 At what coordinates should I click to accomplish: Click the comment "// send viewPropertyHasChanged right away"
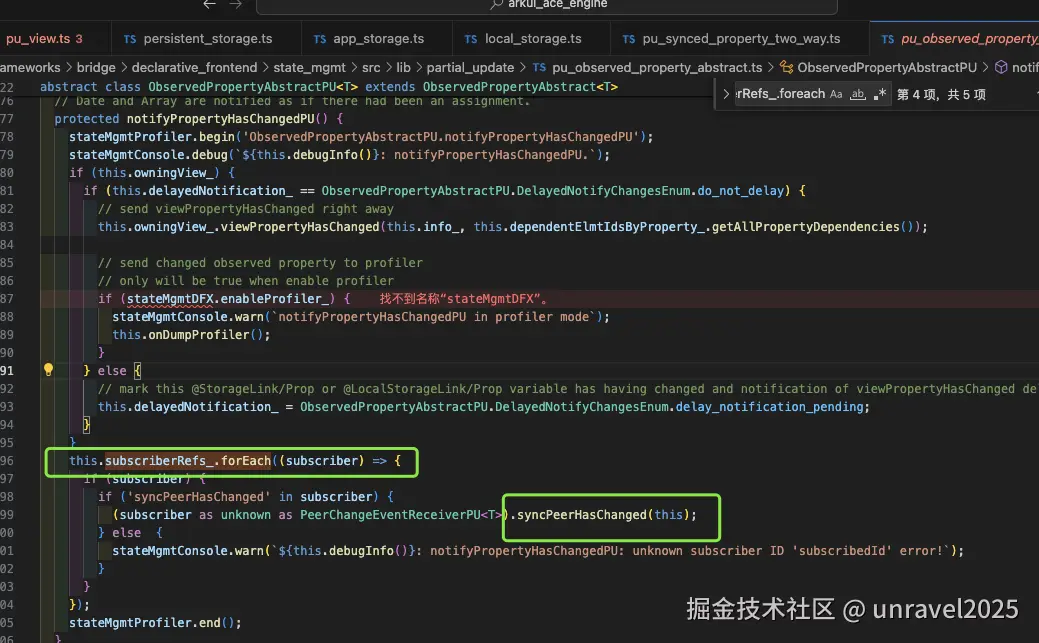coord(245,209)
